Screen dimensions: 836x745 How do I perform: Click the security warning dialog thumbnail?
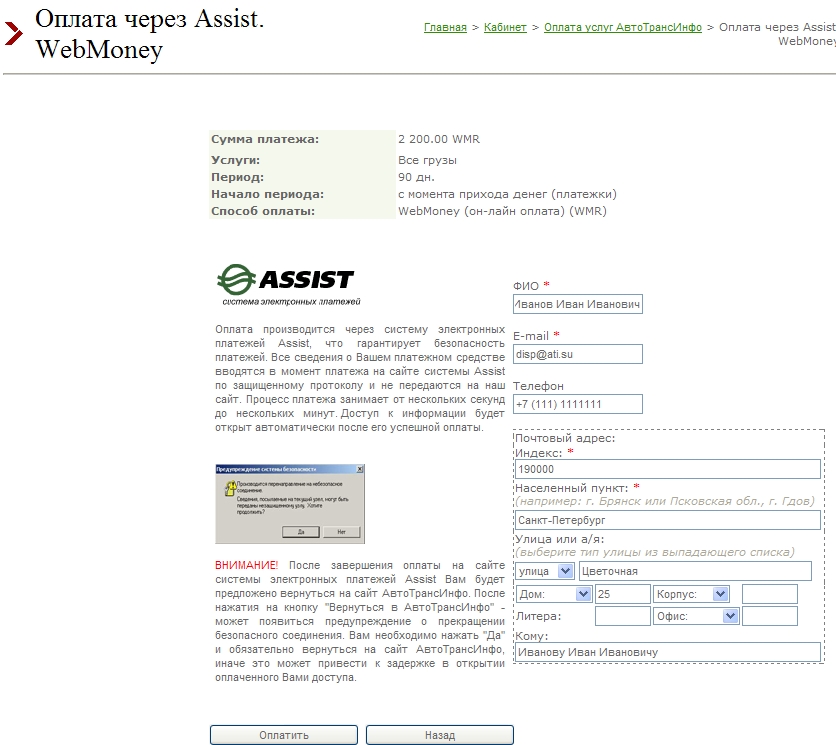click(x=290, y=503)
